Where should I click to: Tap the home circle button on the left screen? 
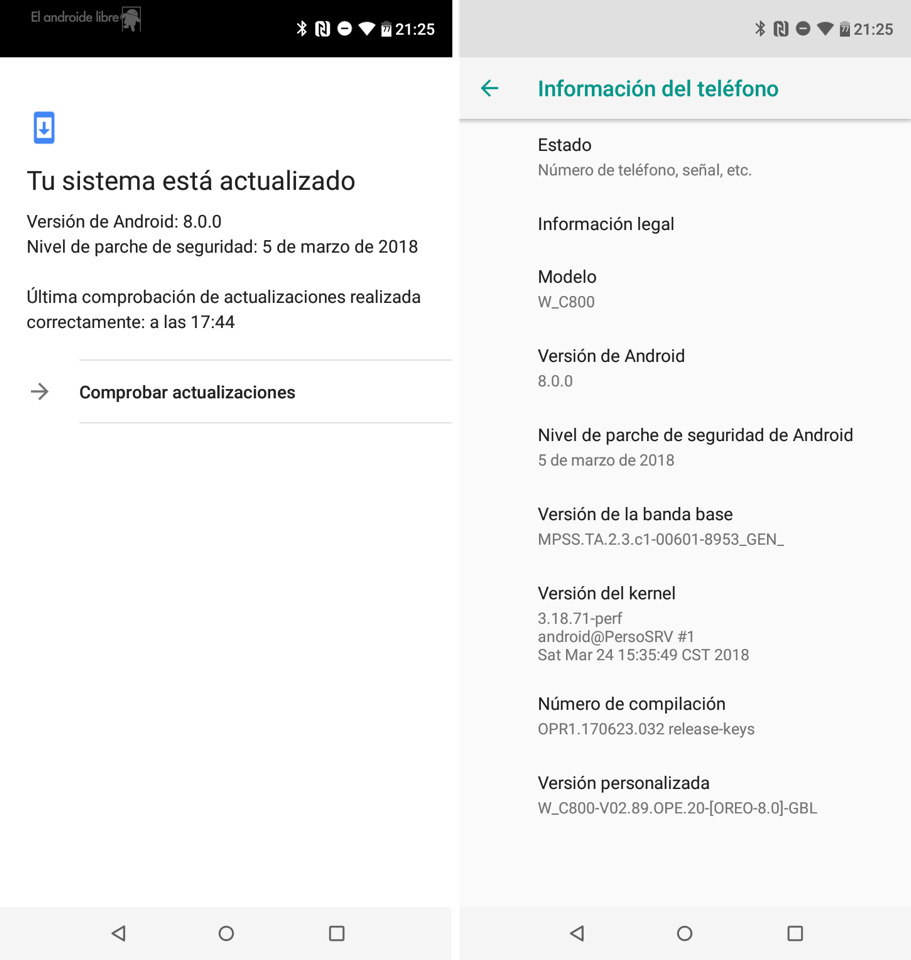click(227, 933)
